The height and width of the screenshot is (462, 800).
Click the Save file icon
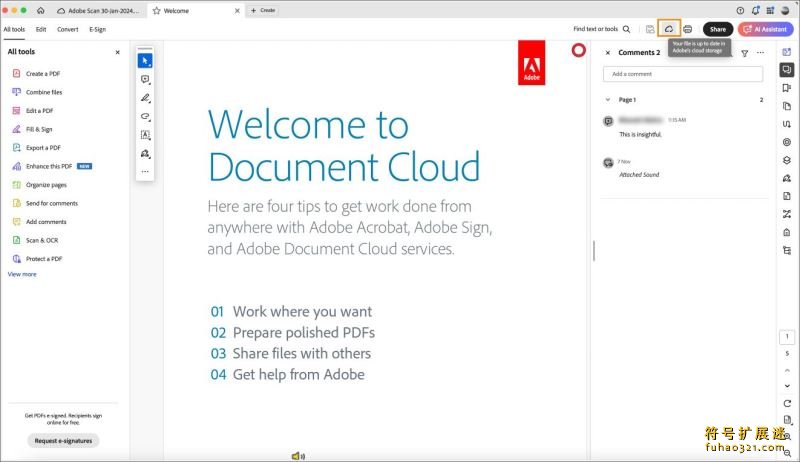click(650, 29)
